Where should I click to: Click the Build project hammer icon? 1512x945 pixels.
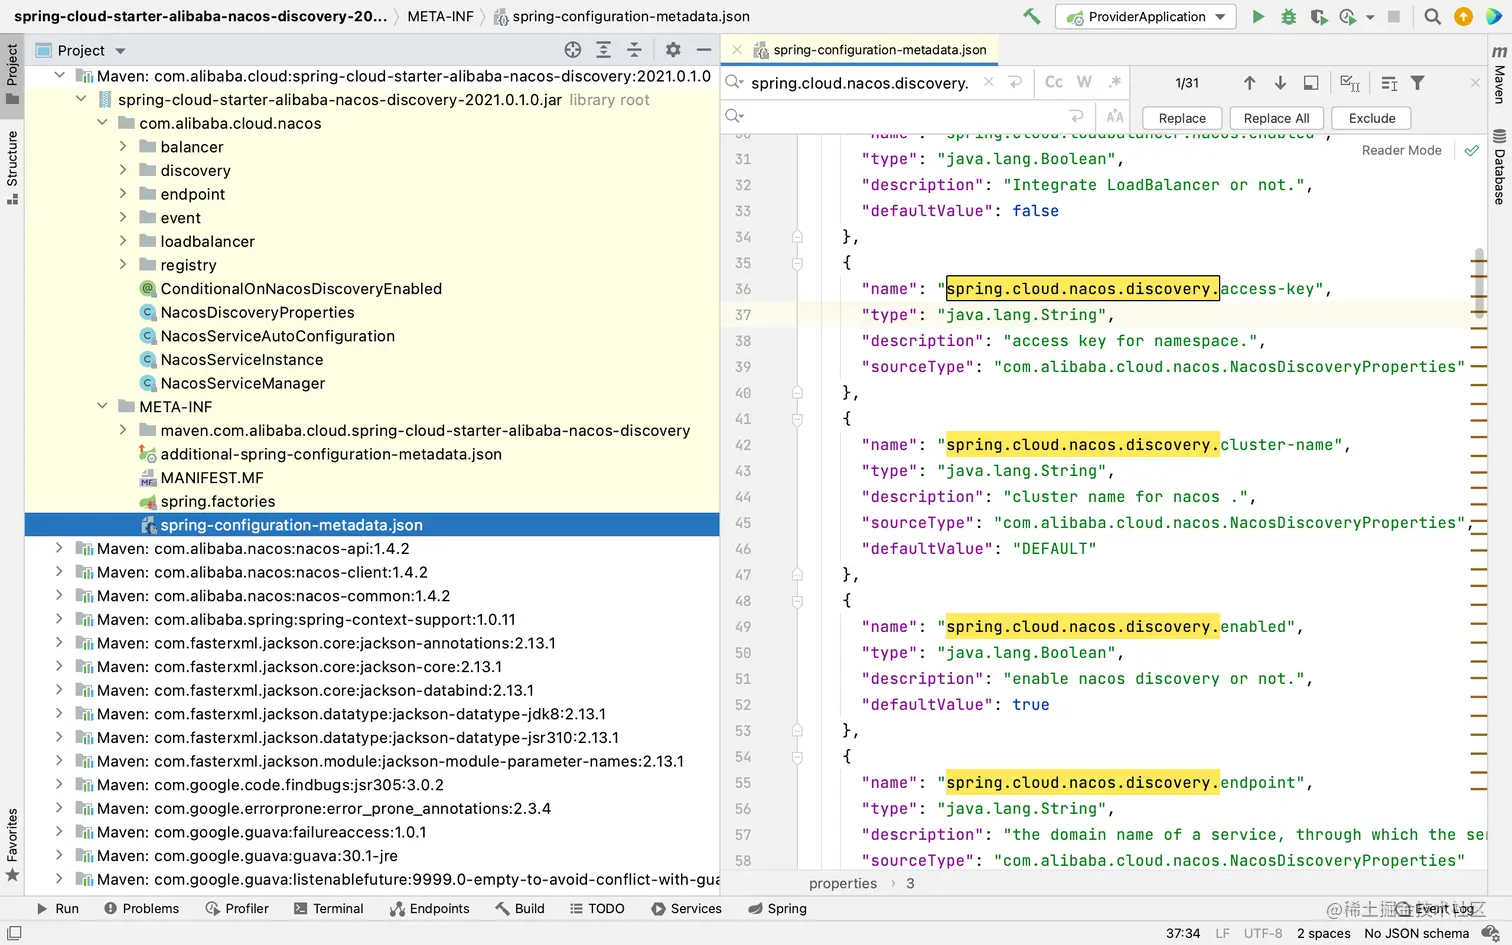[x=1031, y=16]
